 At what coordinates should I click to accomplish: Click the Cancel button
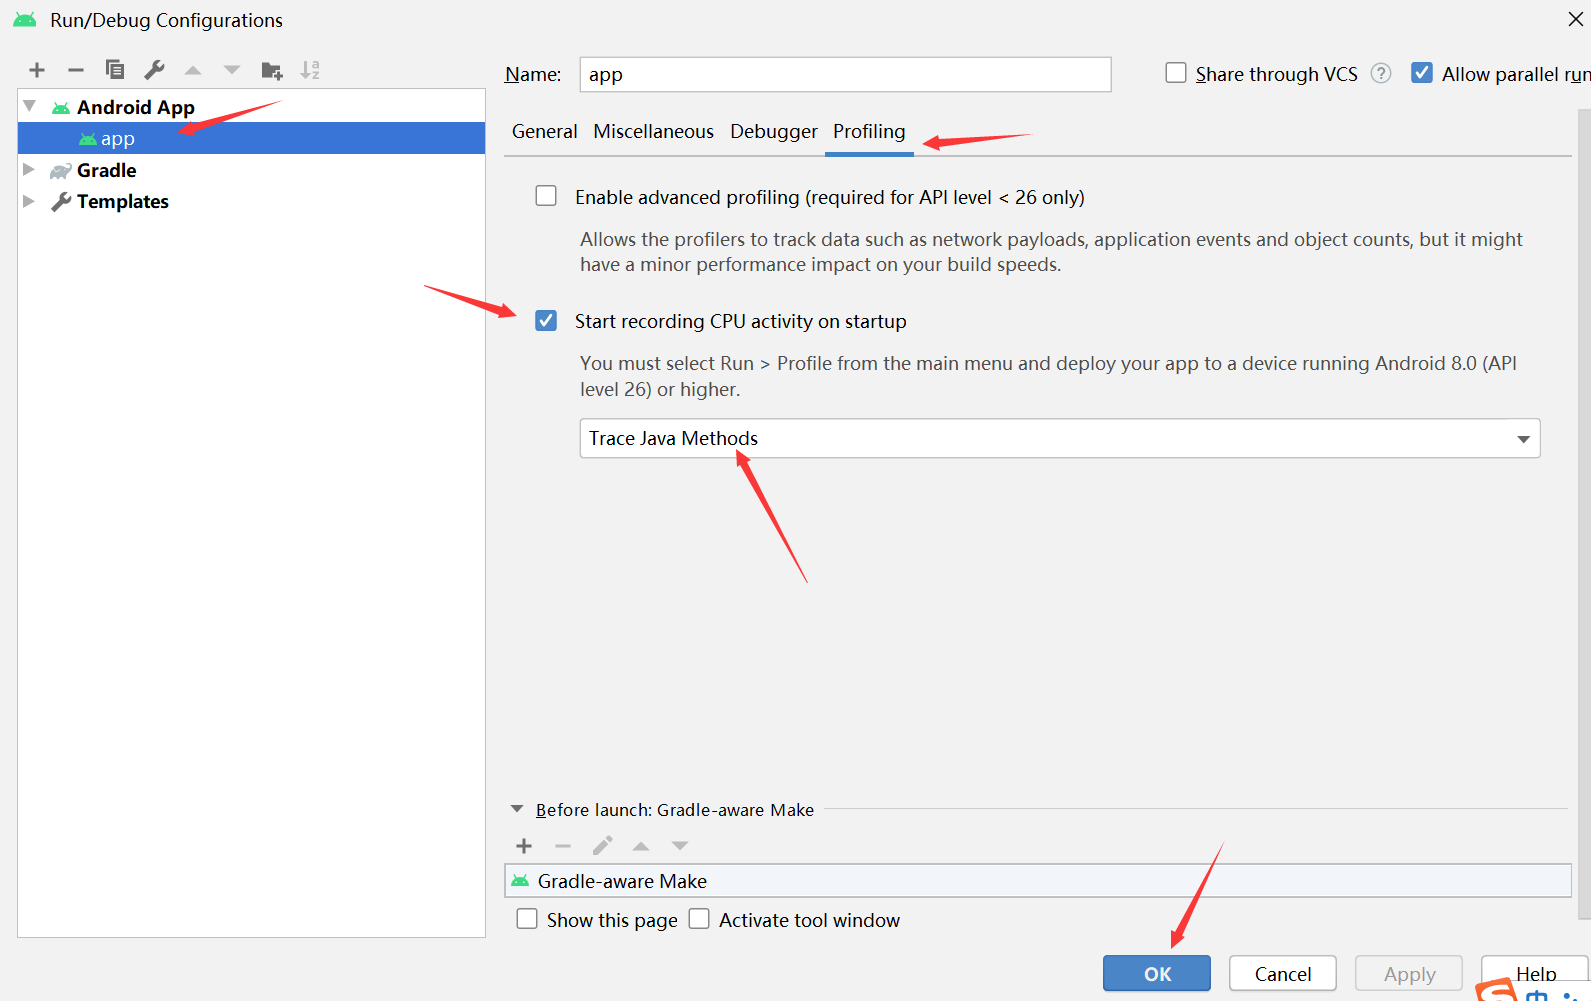[x=1282, y=974]
